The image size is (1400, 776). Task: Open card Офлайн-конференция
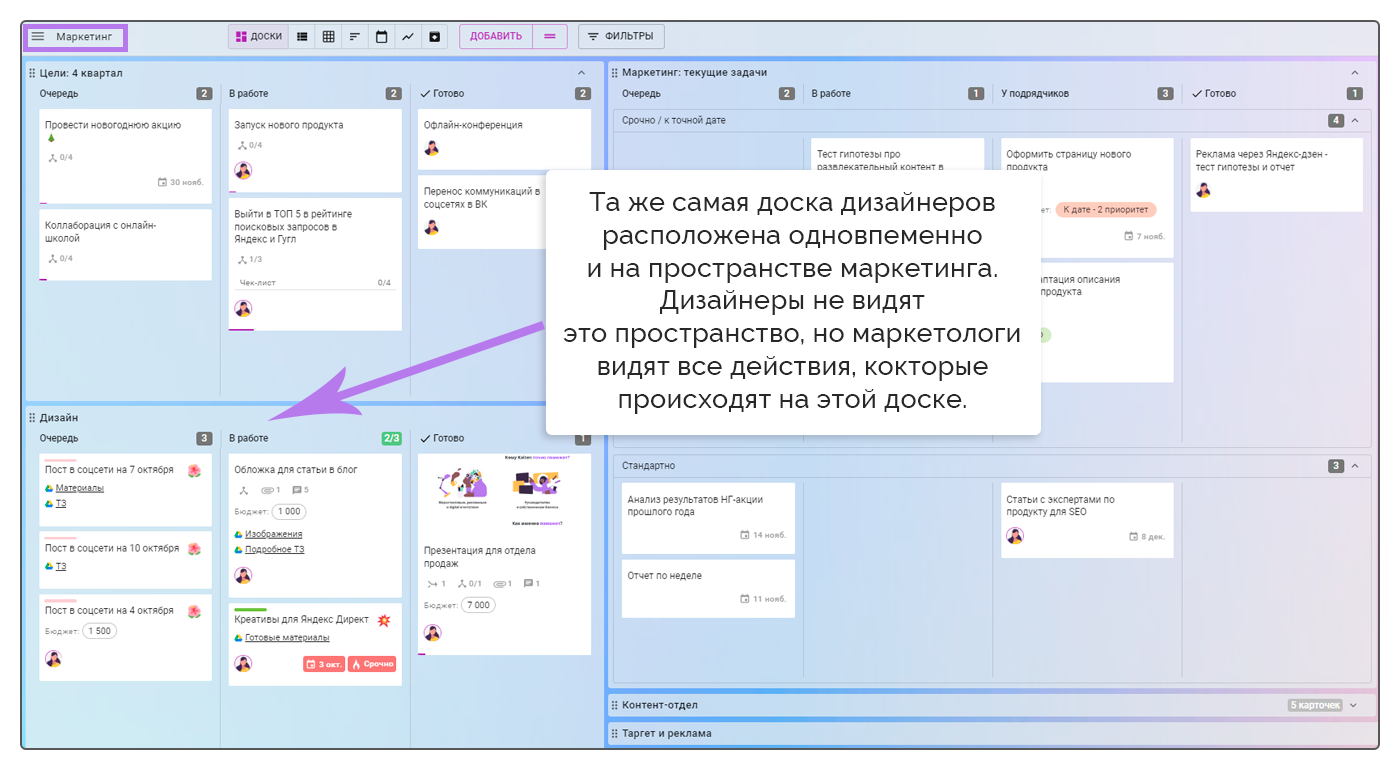click(x=504, y=138)
